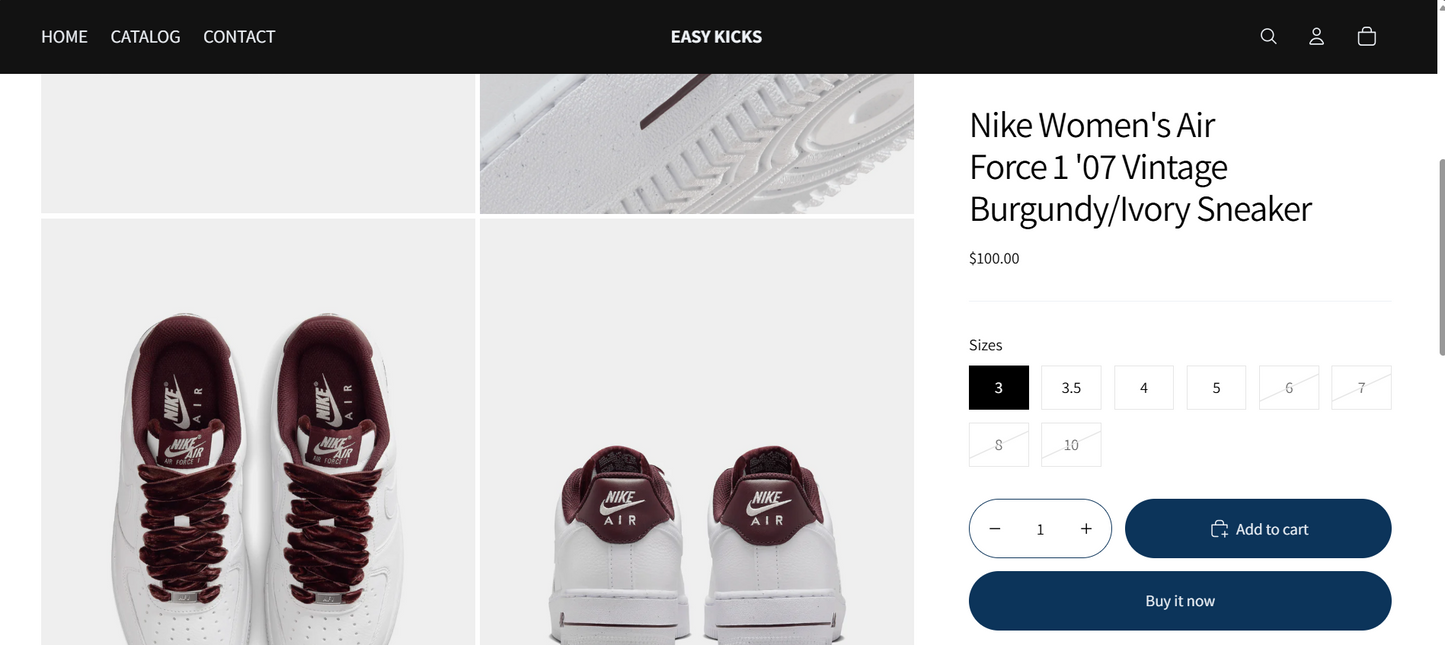
Task: Click the EASY KICKS store logo
Action: pyautogui.click(x=716, y=37)
